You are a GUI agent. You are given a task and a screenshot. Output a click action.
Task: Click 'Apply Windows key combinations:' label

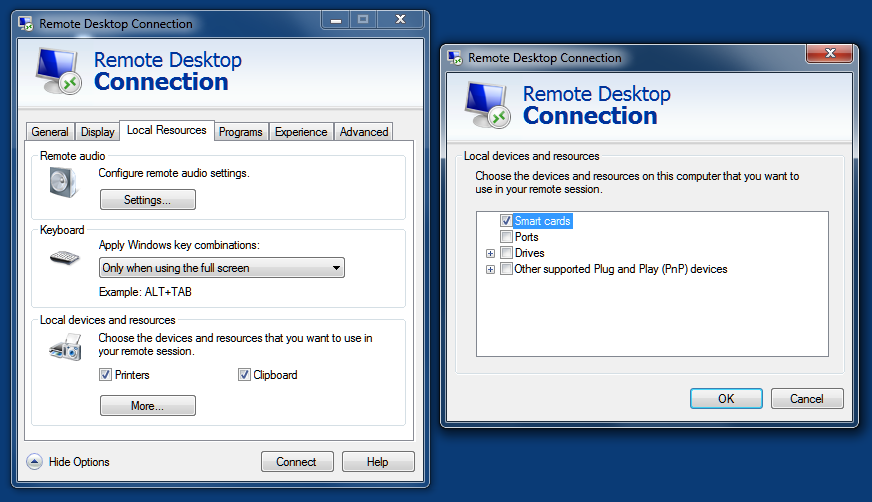(x=179, y=245)
